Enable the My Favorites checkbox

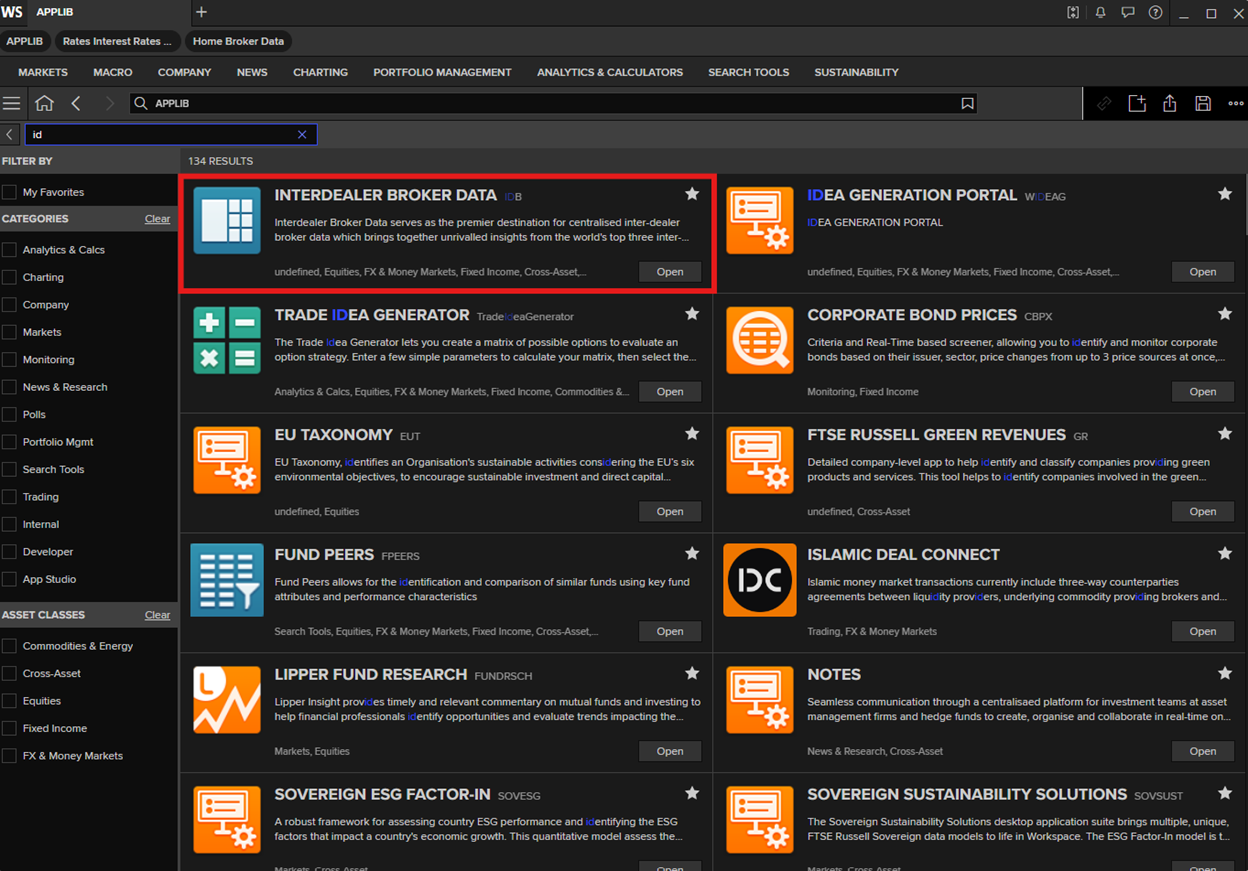pyautogui.click(x=9, y=192)
